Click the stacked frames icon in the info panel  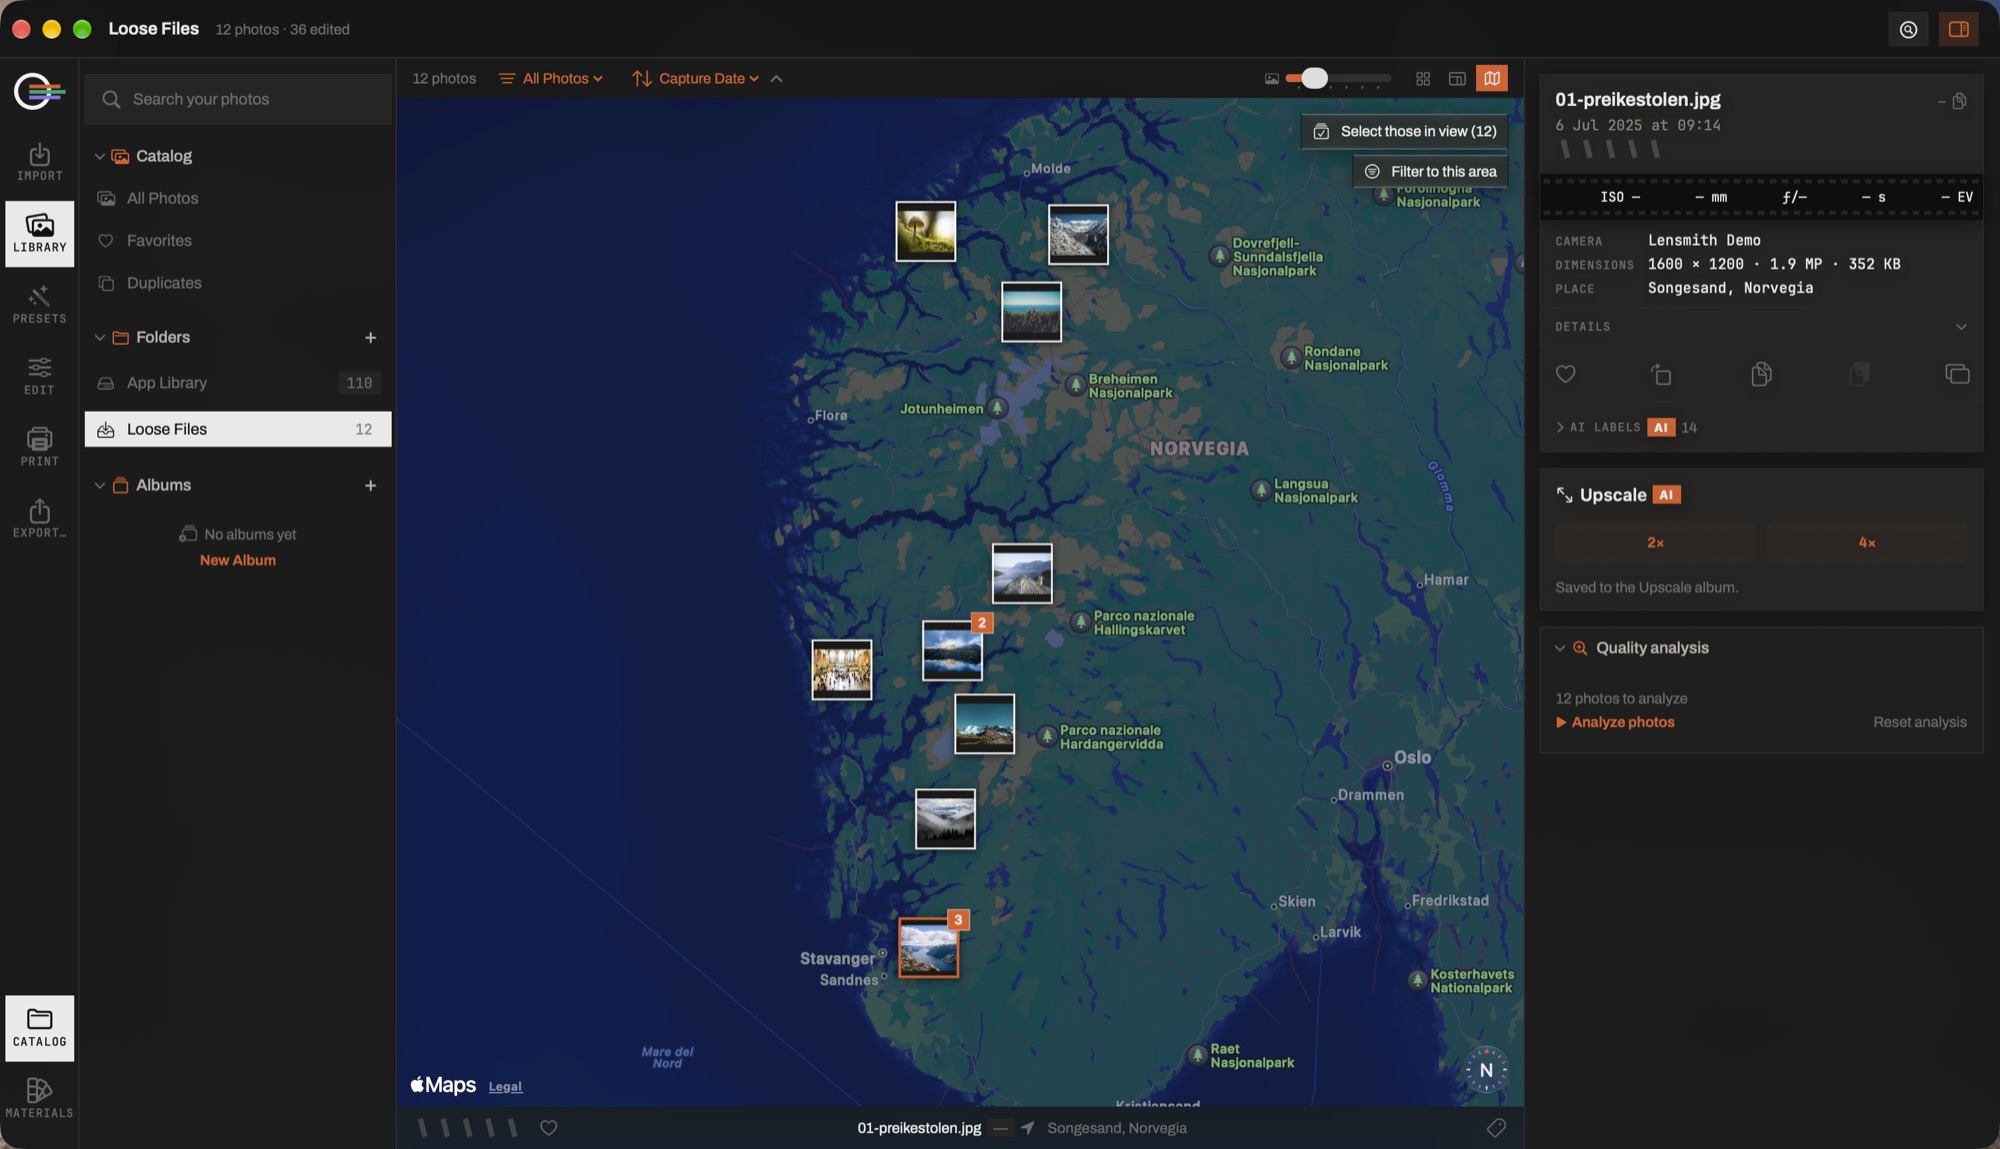(x=1957, y=374)
